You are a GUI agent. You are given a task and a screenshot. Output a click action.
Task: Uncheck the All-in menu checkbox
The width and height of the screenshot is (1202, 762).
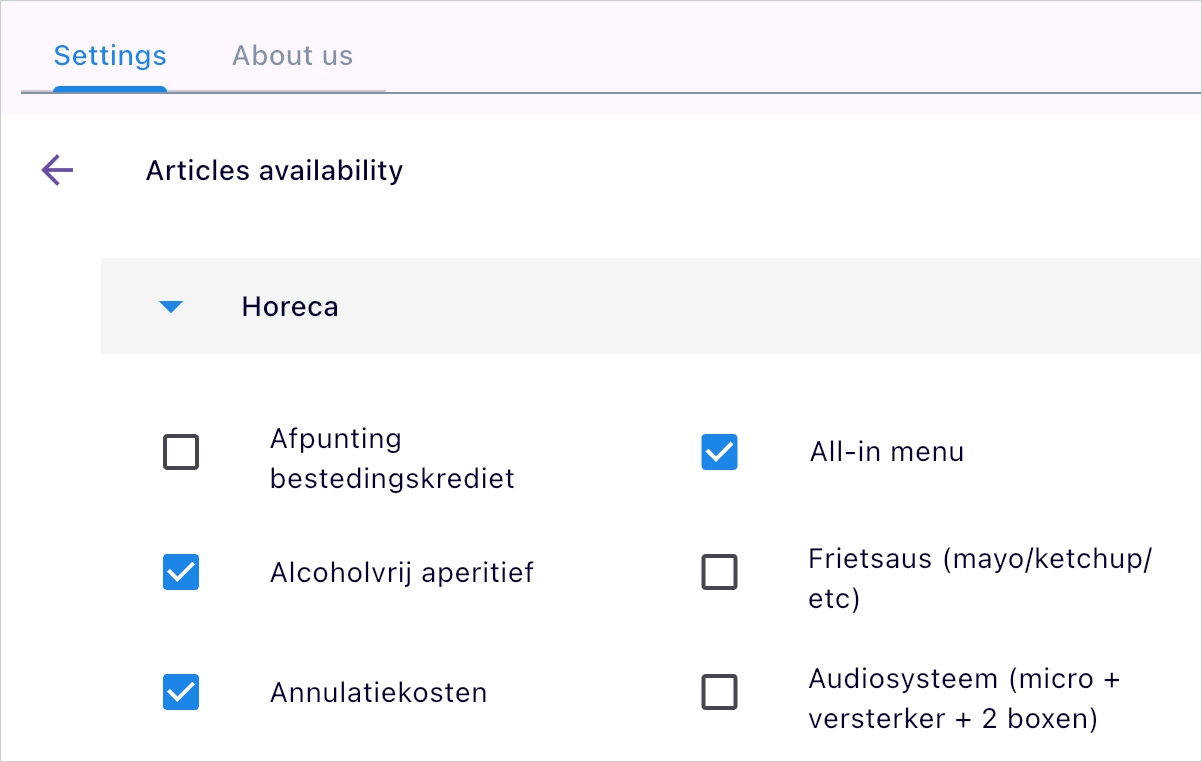[x=719, y=452]
